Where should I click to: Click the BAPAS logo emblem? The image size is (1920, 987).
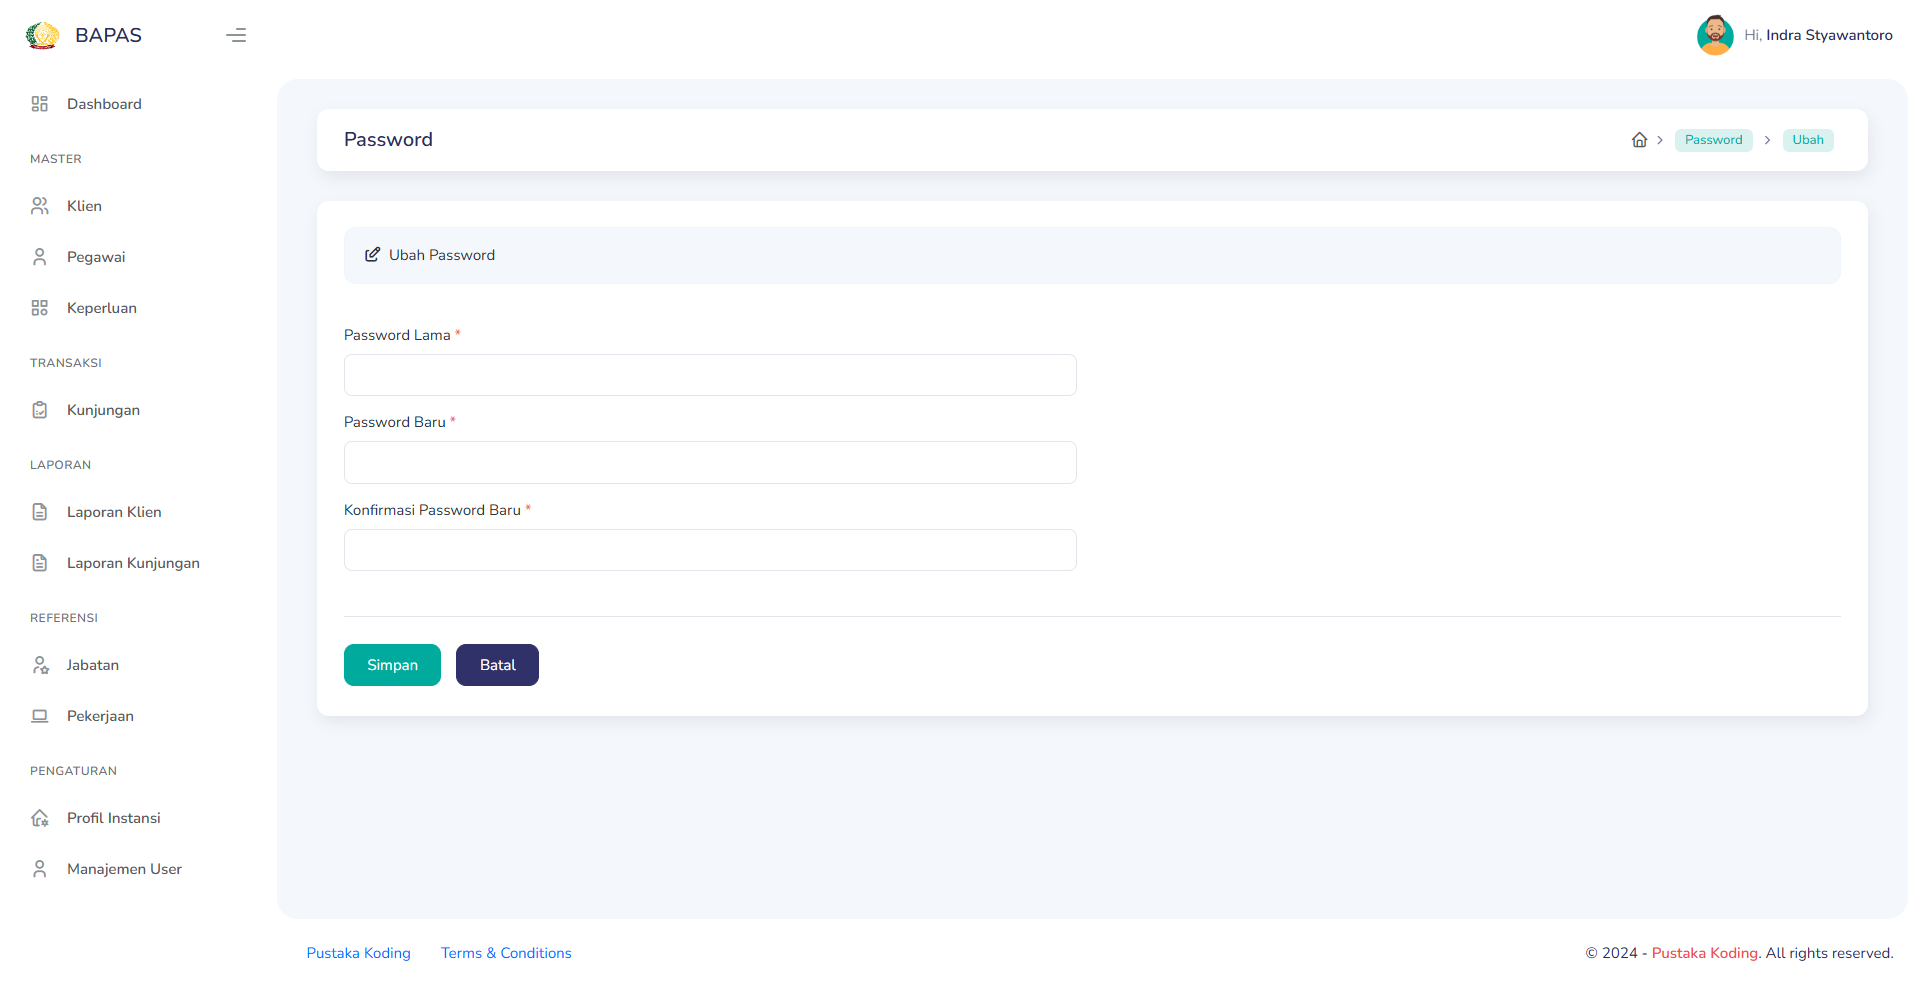(42, 35)
